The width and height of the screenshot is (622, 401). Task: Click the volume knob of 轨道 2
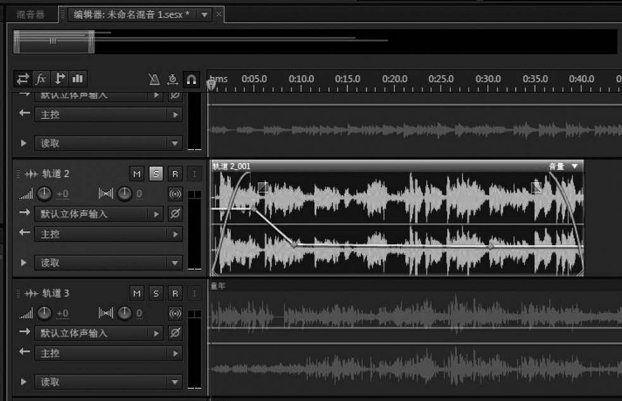pos(44,193)
